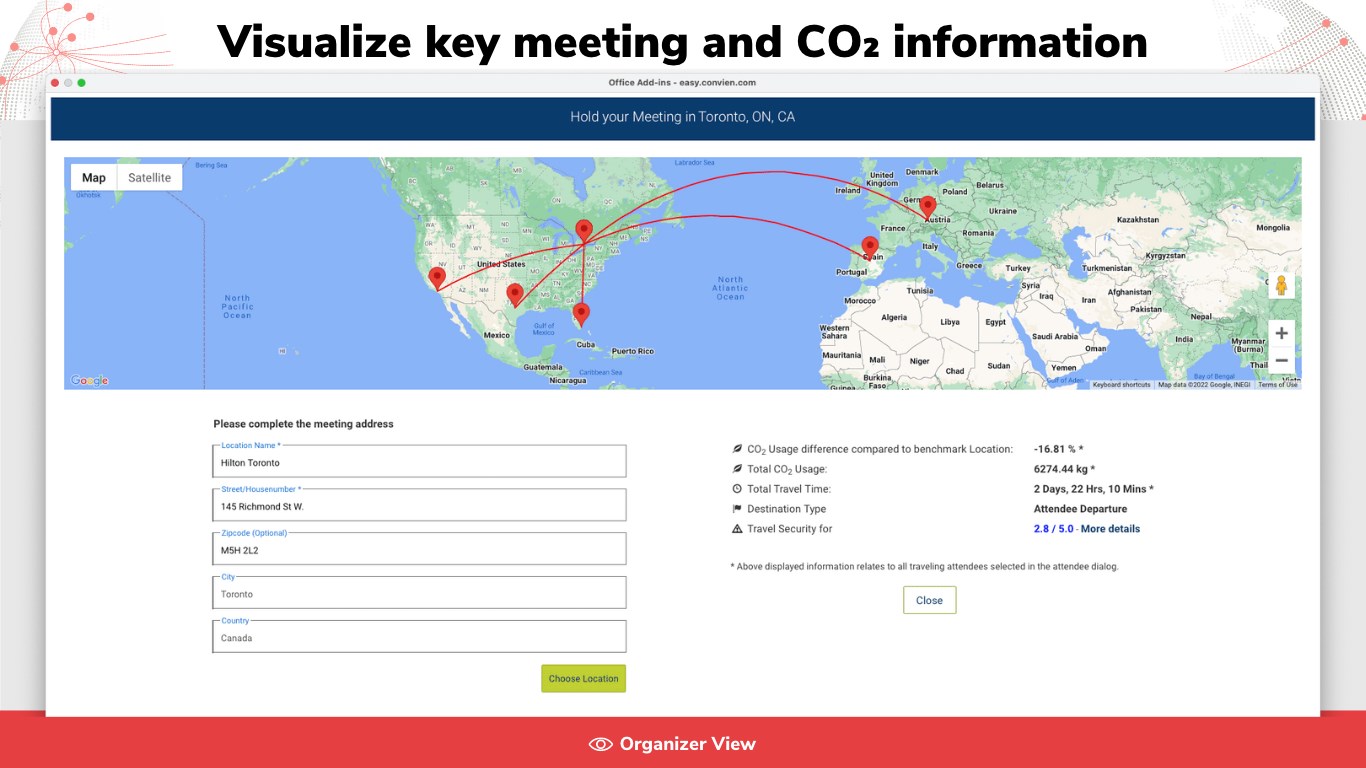Click the Country field showing Canada
The width and height of the screenshot is (1366, 768).
tap(419, 636)
